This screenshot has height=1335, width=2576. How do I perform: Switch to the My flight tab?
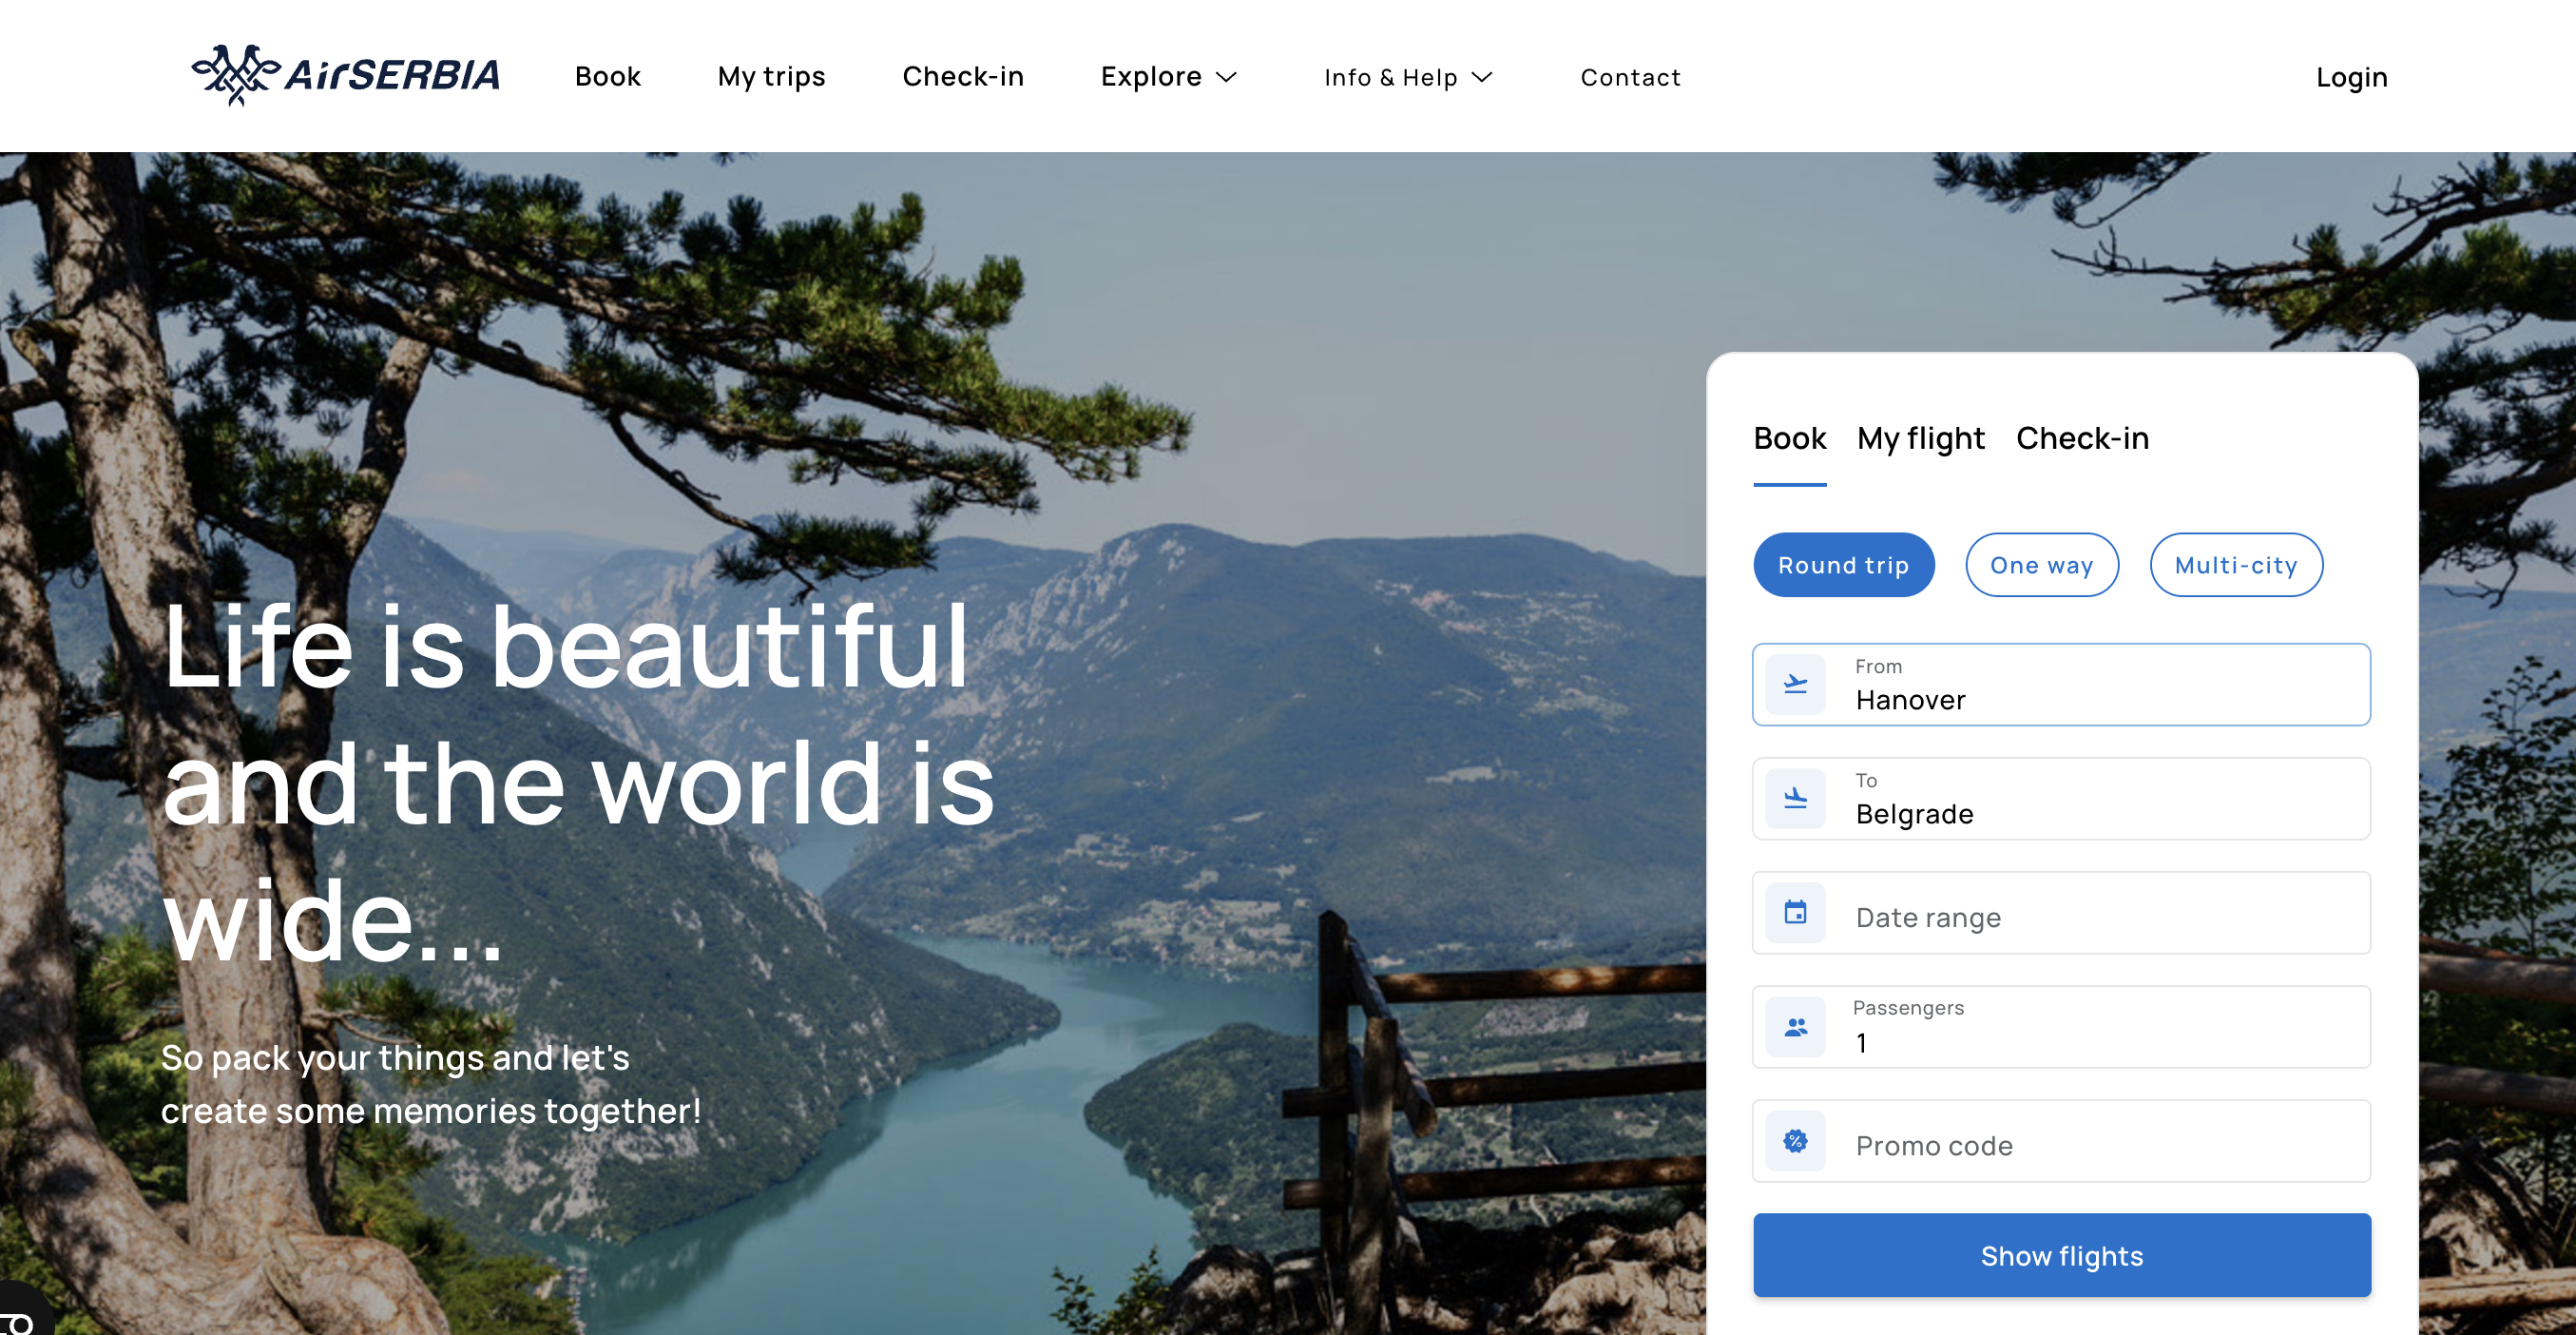1920,438
